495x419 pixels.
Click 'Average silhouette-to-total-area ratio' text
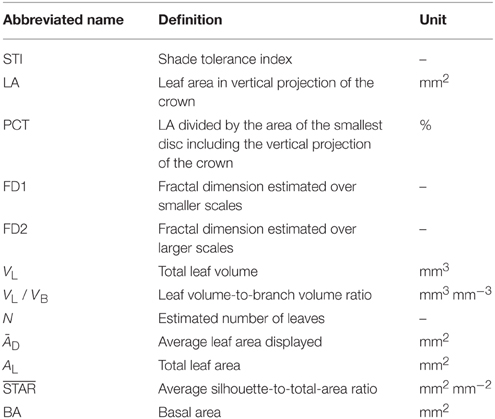click(x=268, y=389)
